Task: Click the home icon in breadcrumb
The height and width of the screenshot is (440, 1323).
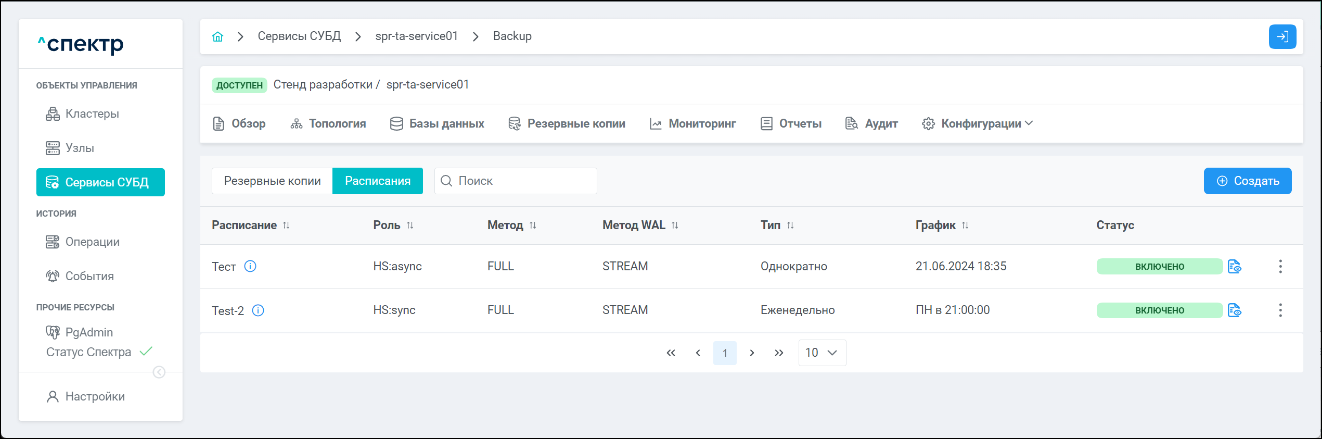Action: tap(218, 37)
